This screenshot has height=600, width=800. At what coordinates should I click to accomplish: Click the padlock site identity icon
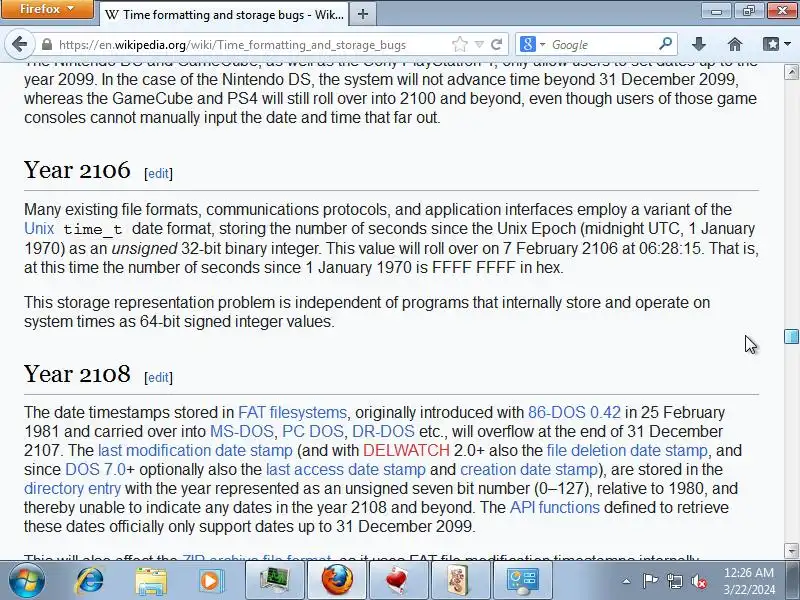click(47, 44)
